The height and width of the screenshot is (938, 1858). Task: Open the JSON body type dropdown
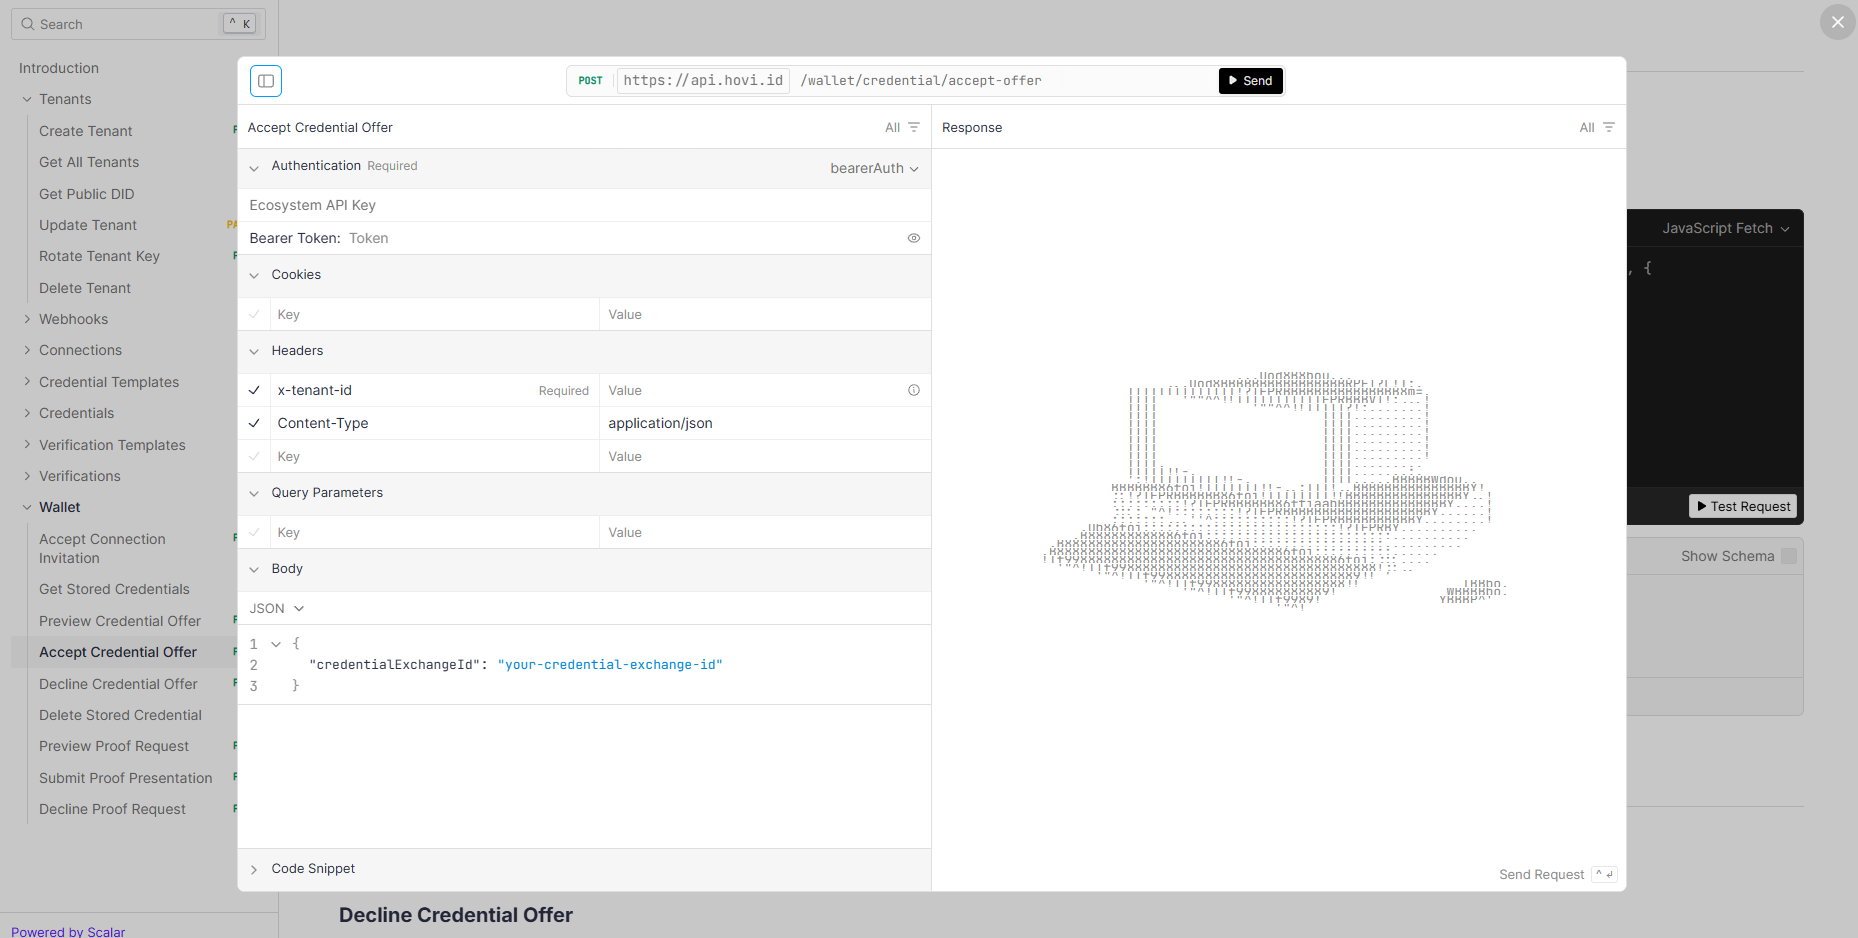[276, 608]
